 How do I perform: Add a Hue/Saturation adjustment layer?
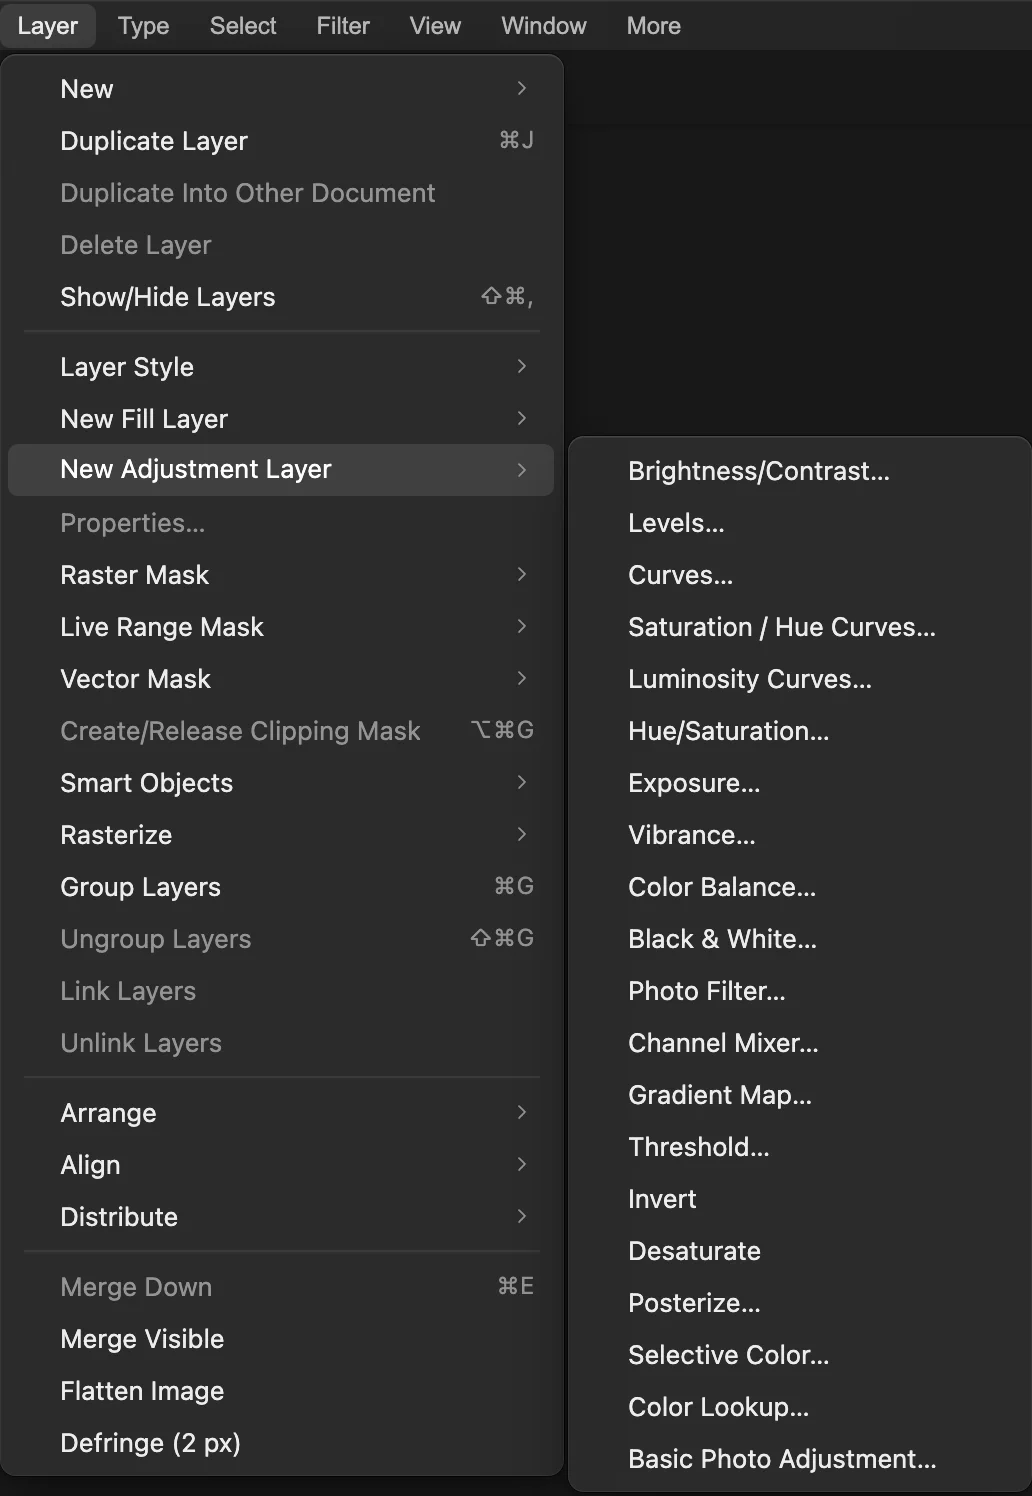point(800,731)
